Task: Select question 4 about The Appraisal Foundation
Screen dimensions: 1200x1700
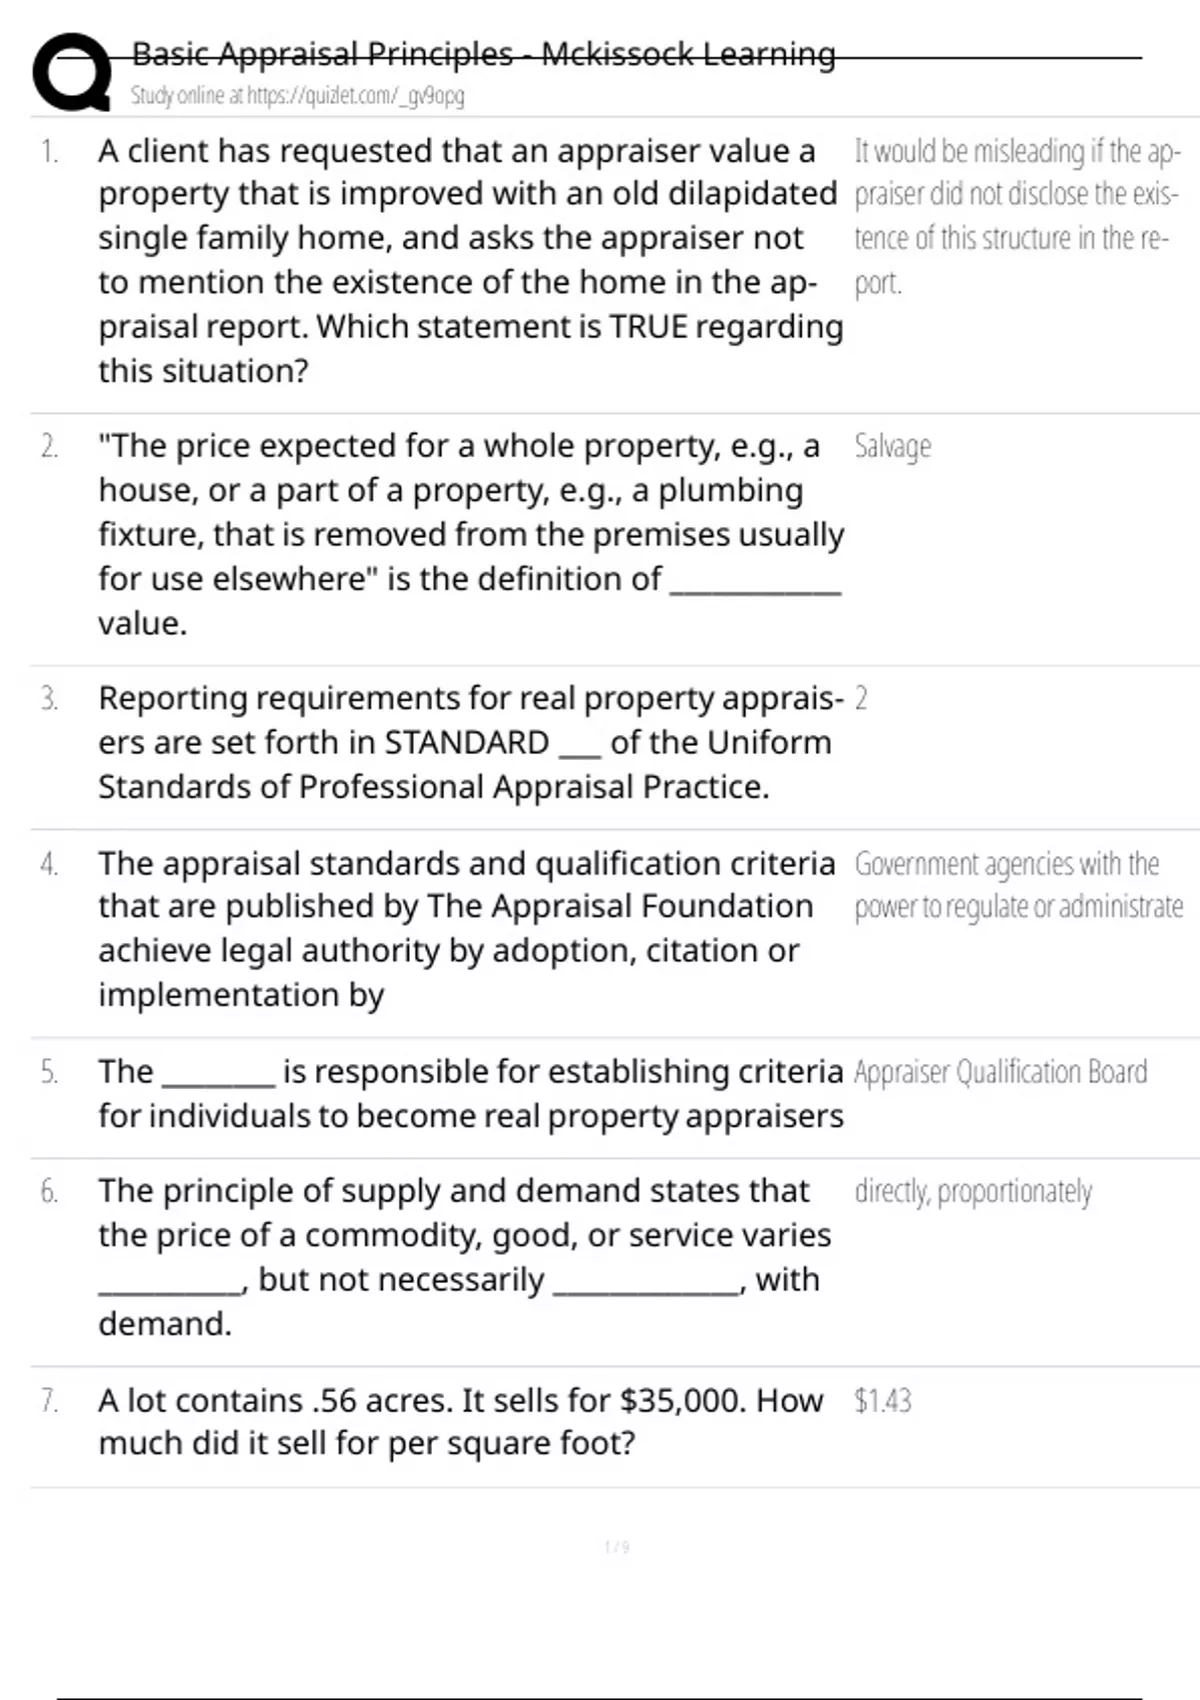Action: point(467,928)
